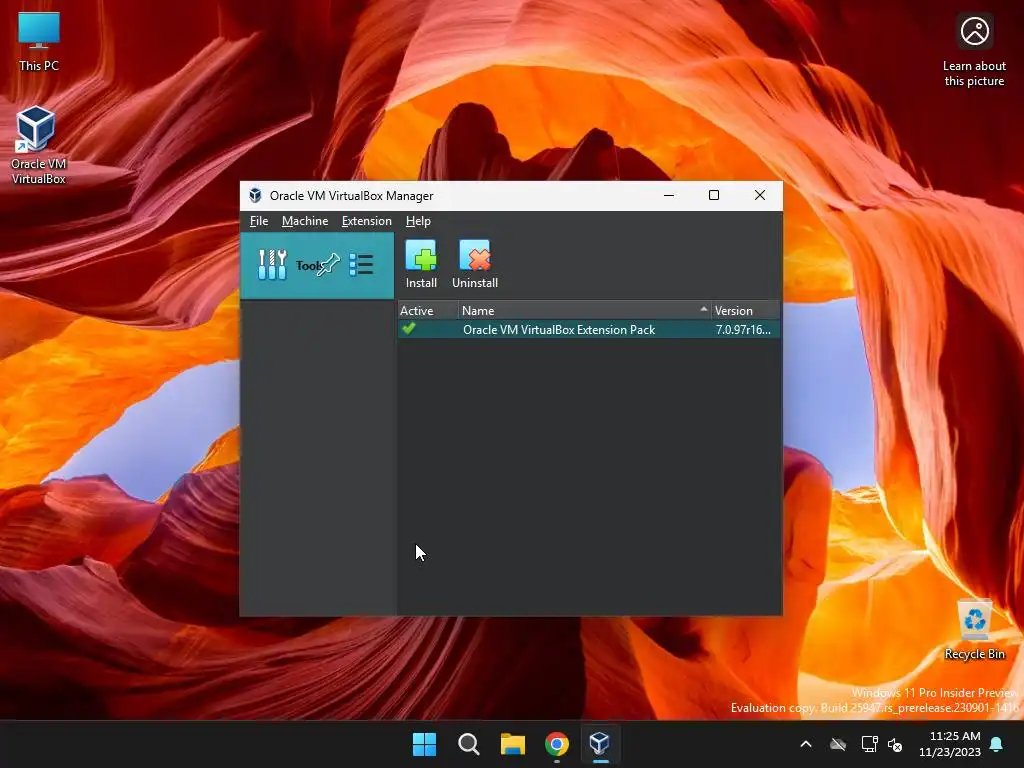Sort by the Active column header
Screen dimensions: 1024x768
tap(428, 310)
